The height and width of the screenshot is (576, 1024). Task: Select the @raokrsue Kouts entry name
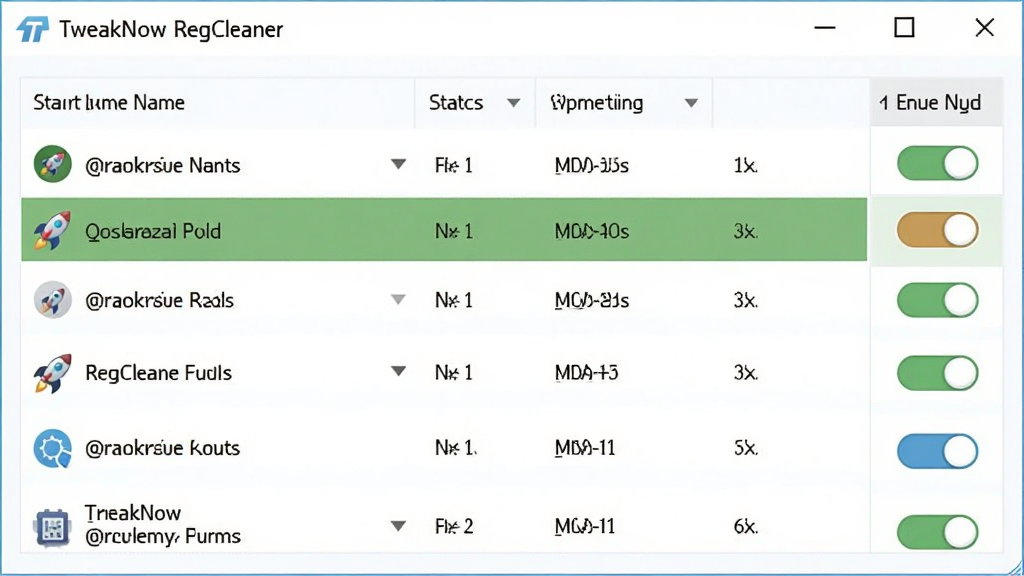[x=163, y=448]
